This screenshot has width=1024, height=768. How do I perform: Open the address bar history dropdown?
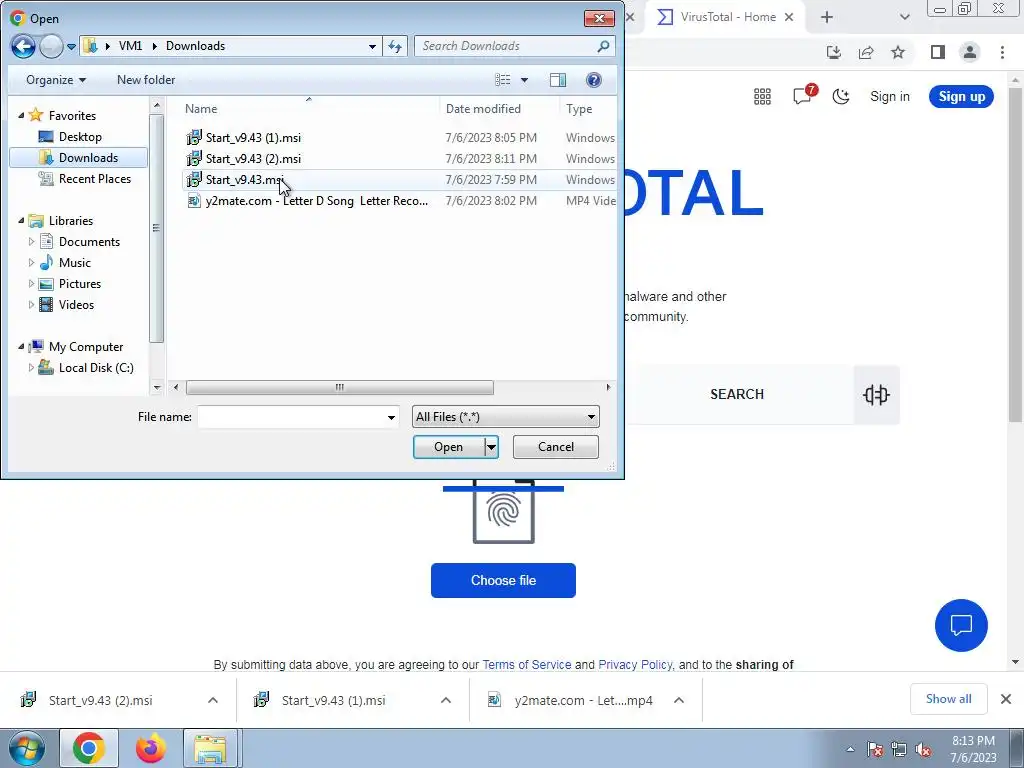pyautogui.click(x=372, y=46)
